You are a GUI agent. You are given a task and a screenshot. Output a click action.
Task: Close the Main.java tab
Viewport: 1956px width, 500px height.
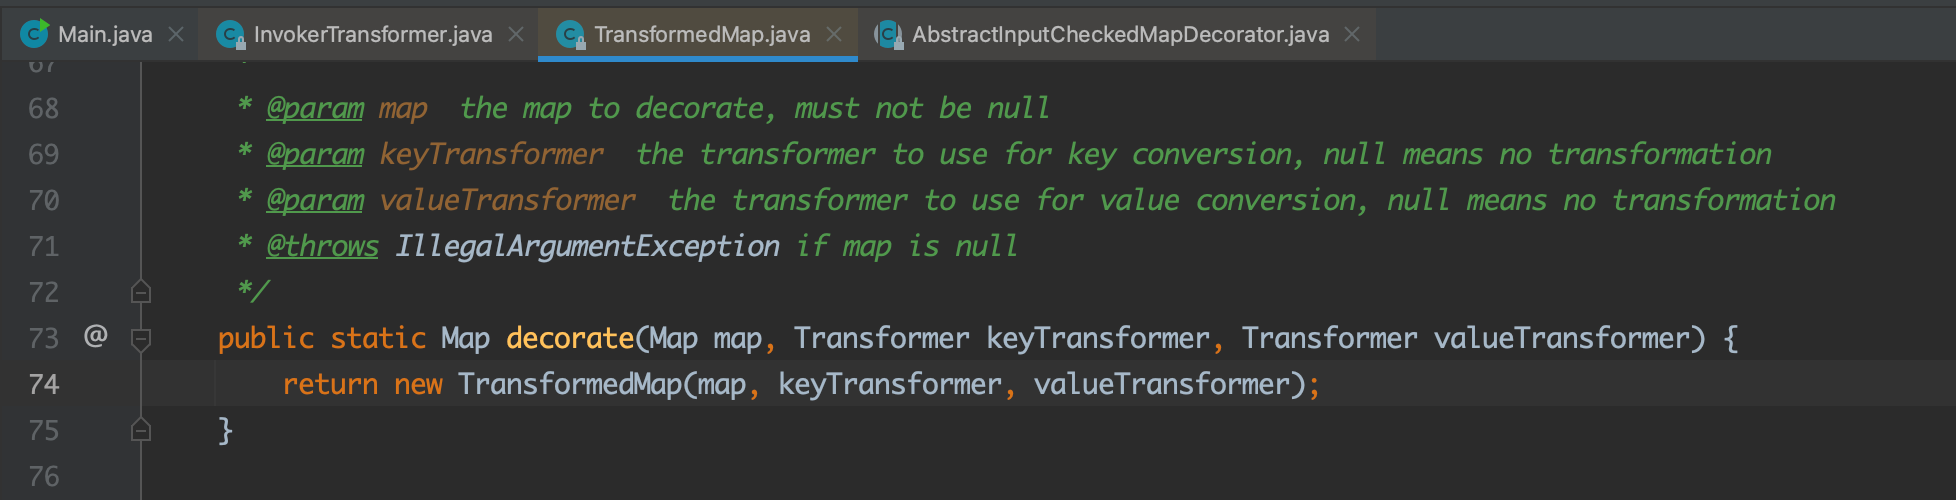176,34
